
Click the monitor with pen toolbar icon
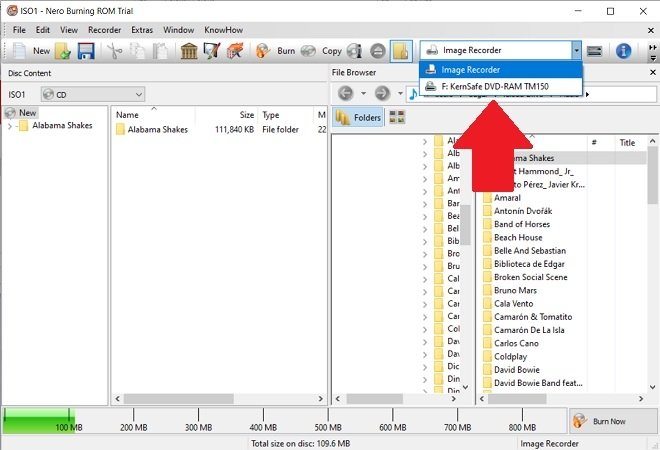point(211,51)
